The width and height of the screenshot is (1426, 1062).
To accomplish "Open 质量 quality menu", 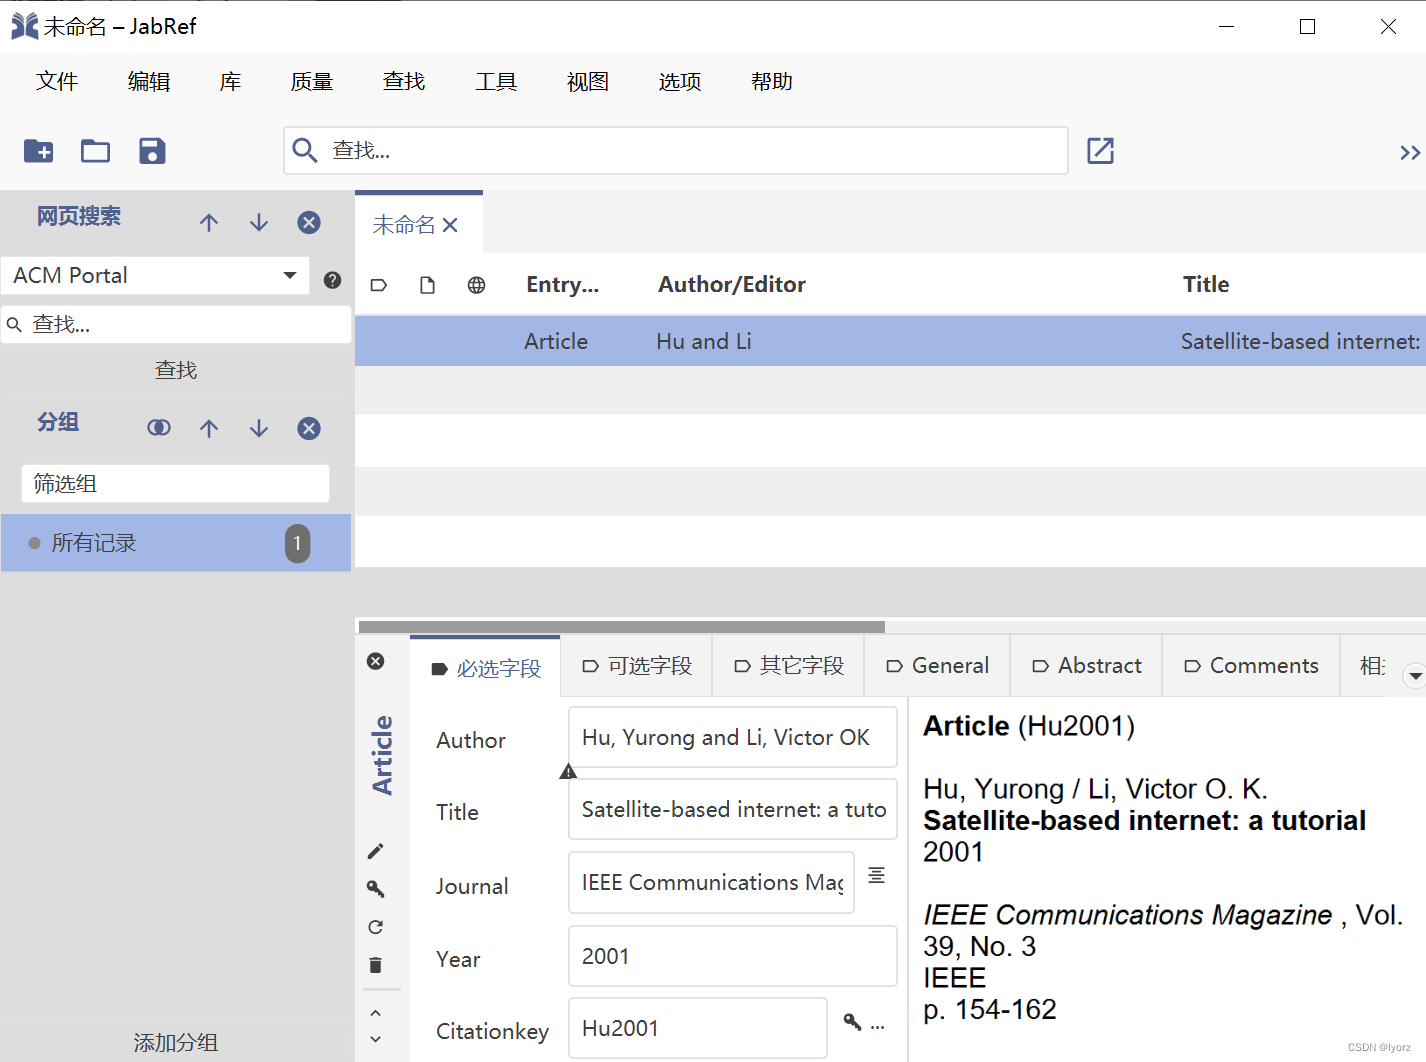I will tap(312, 81).
